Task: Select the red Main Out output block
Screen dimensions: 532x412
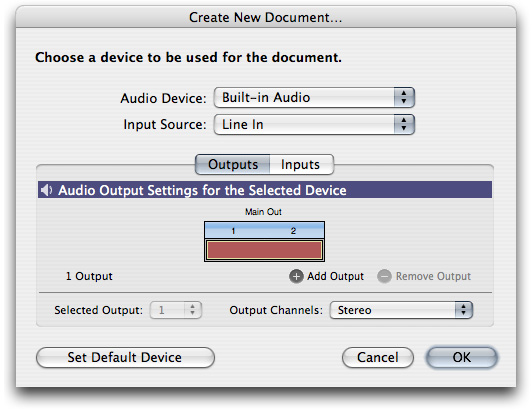Action: click(x=264, y=250)
